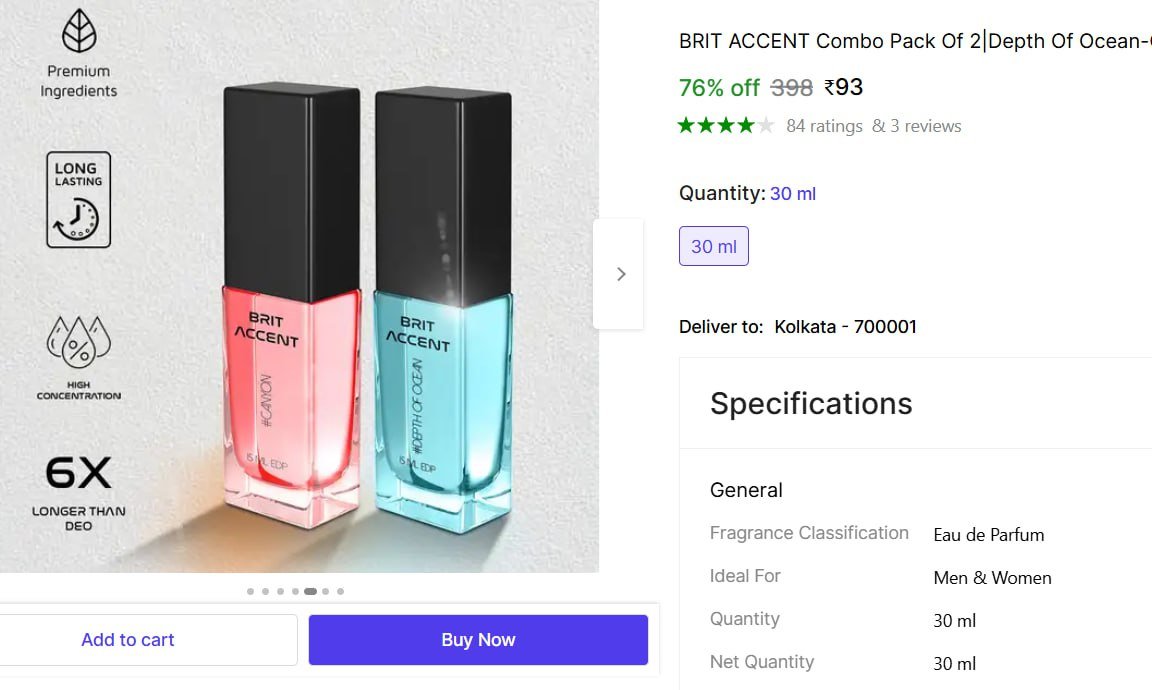The image size is (1152, 690).
Task: Click the active elongated carousel dot
Action: click(x=310, y=591)
